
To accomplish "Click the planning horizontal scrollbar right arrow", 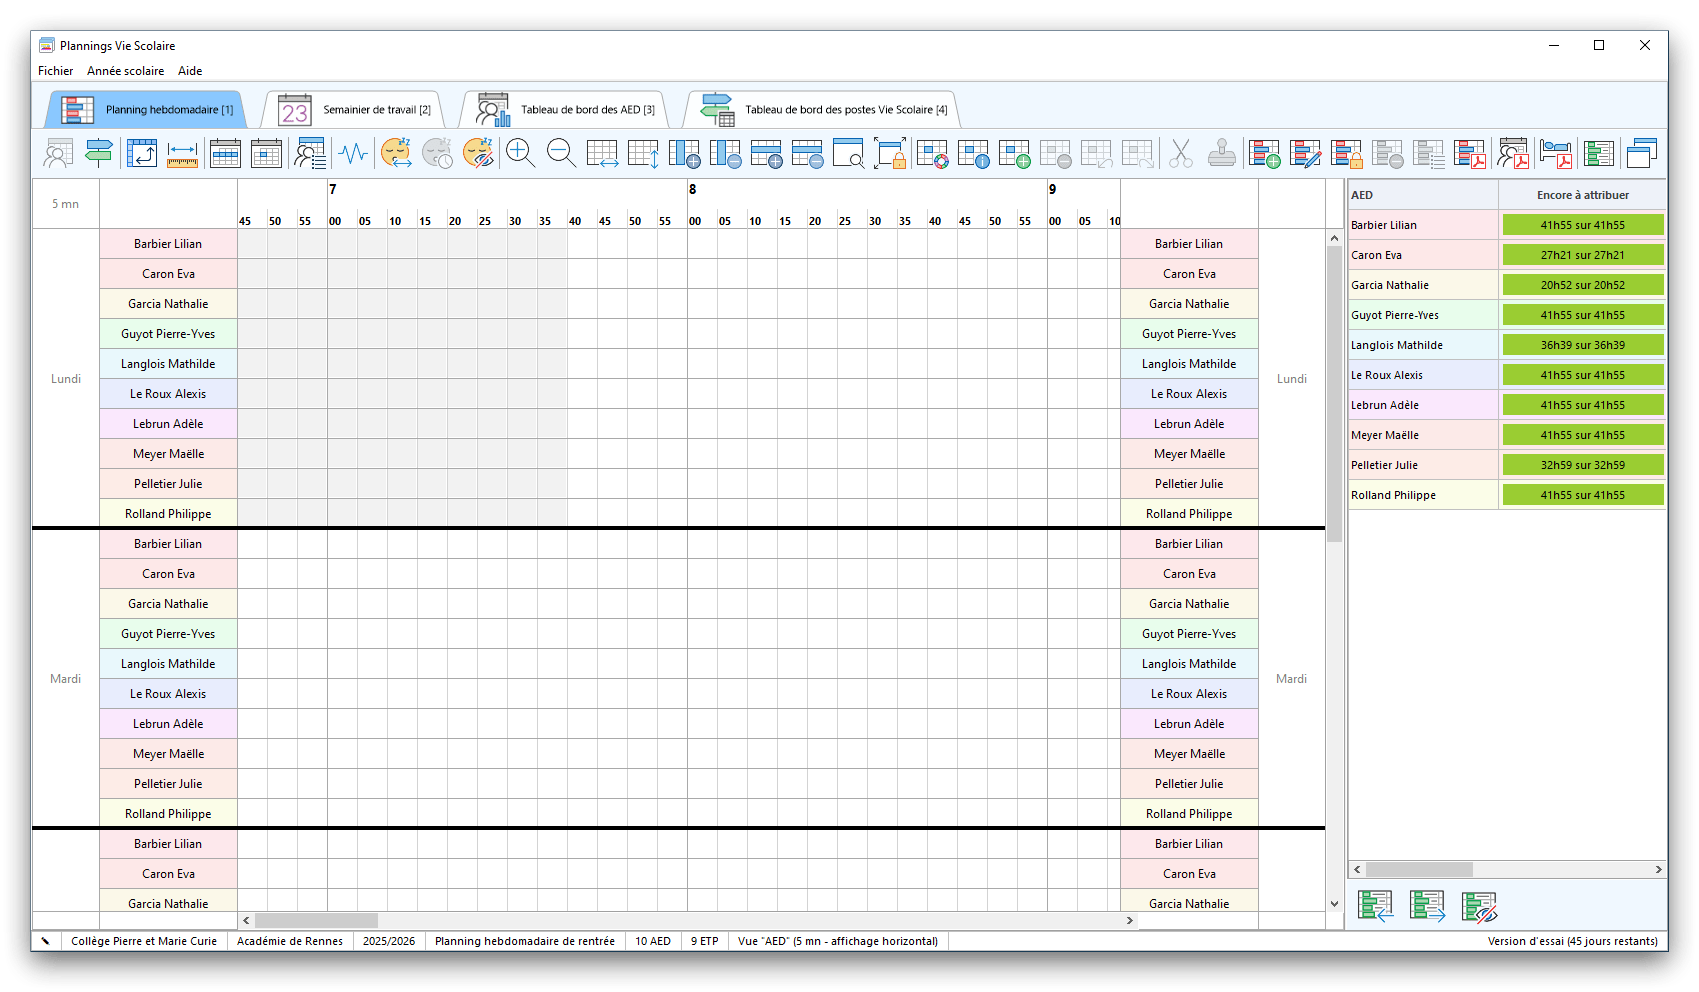I will pos(1130,920).
